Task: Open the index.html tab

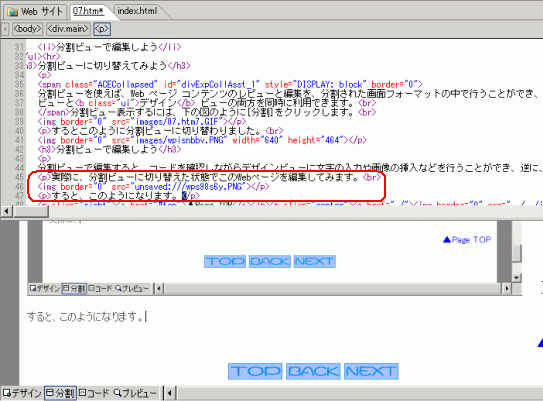Action: pos(137,11)
